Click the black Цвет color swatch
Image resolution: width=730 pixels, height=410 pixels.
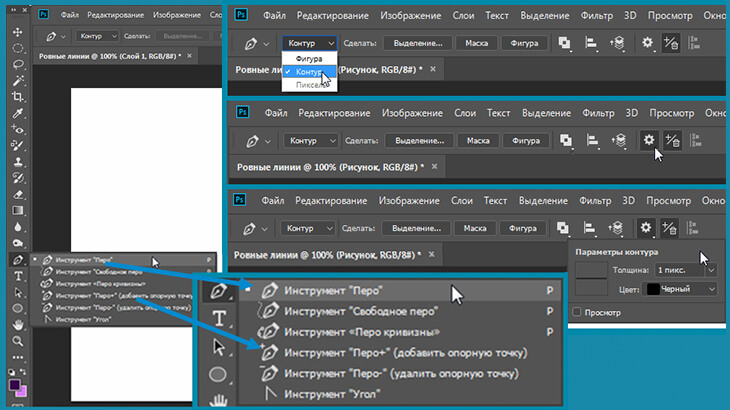point(653,289)
